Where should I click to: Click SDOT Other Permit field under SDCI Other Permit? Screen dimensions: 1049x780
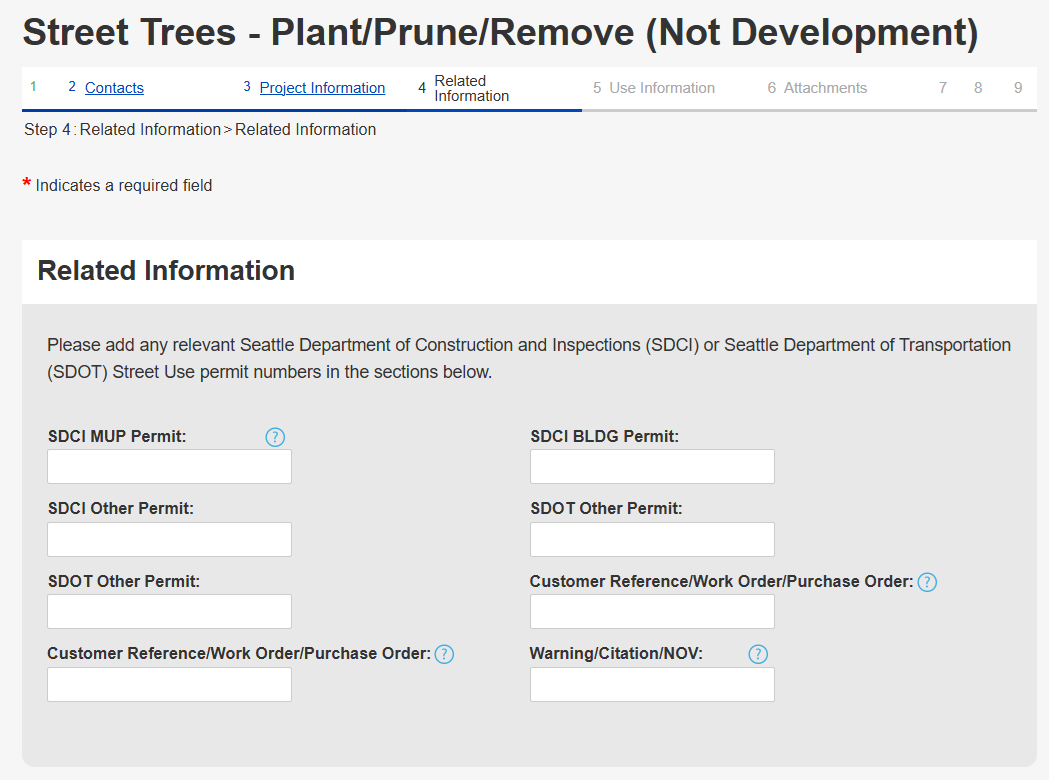(x=169, y=612)
